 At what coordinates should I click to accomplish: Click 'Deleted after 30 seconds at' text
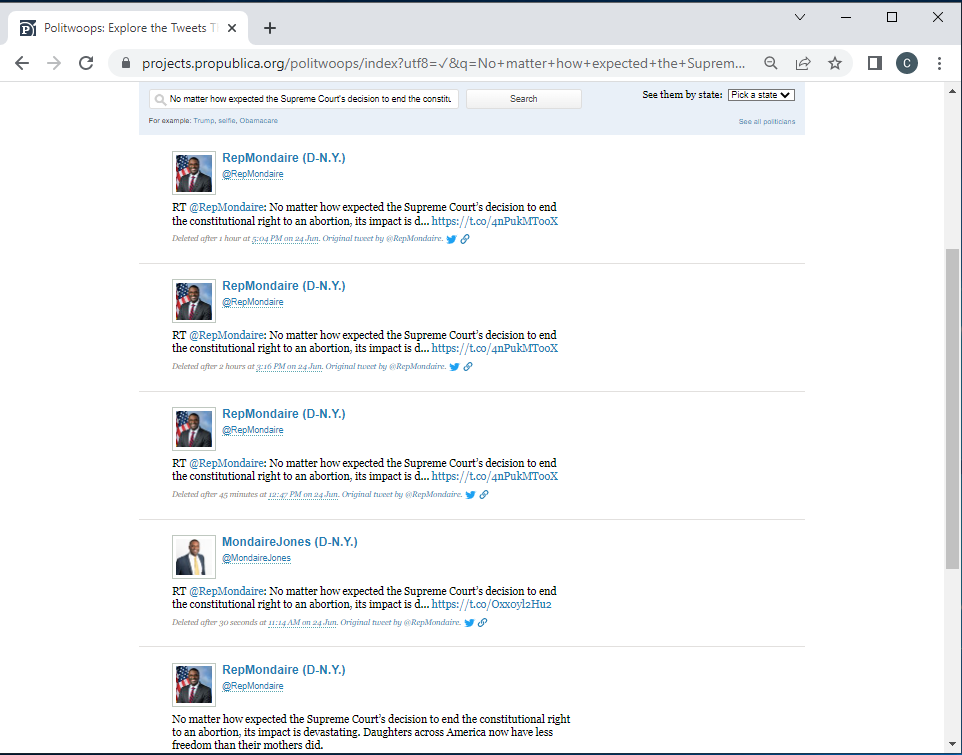pos(220,623)
